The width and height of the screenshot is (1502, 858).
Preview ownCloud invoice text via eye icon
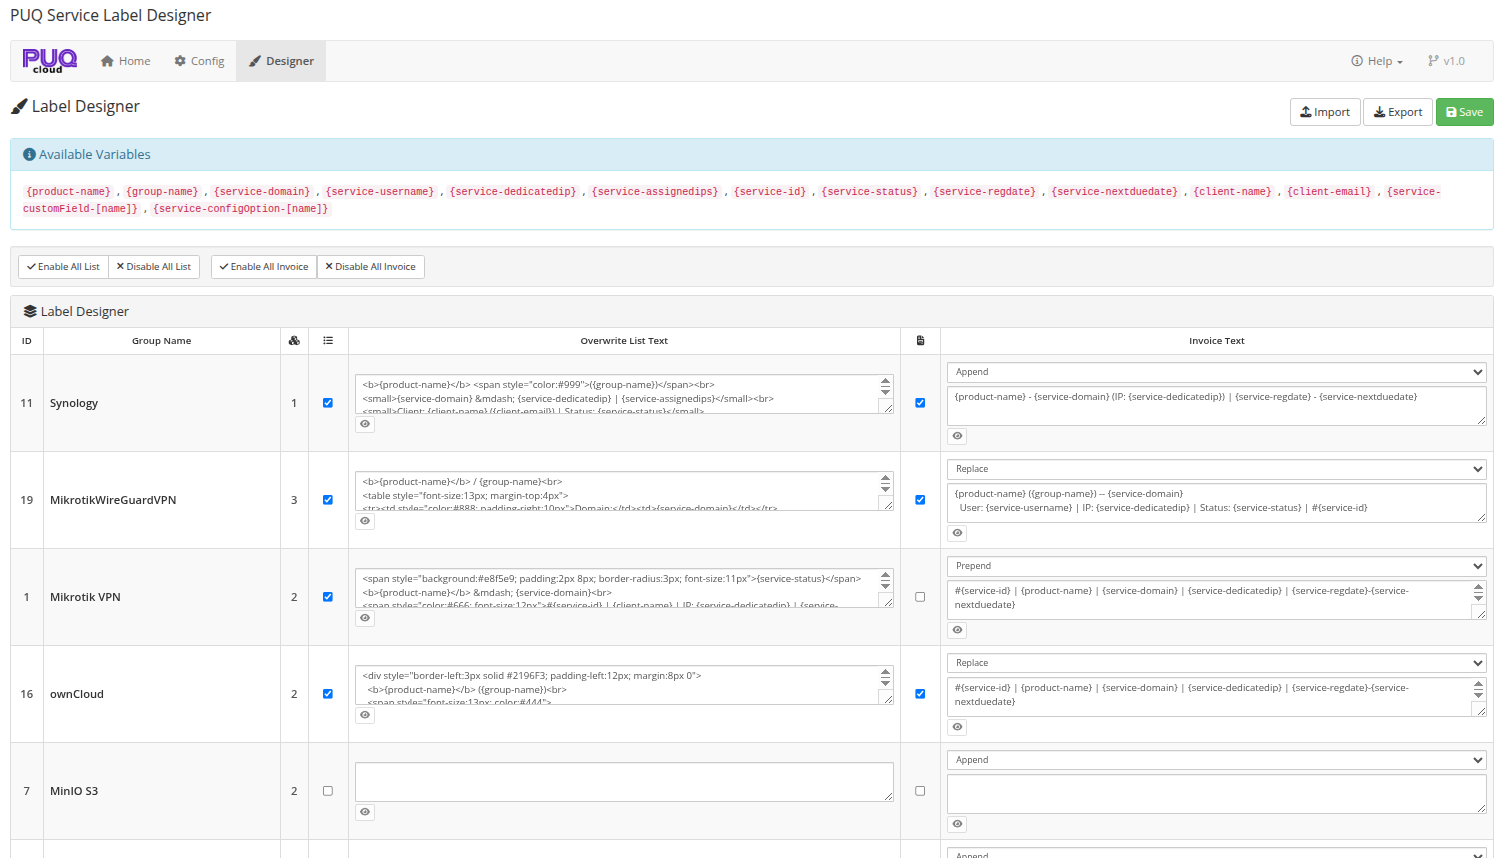point(957,726)
